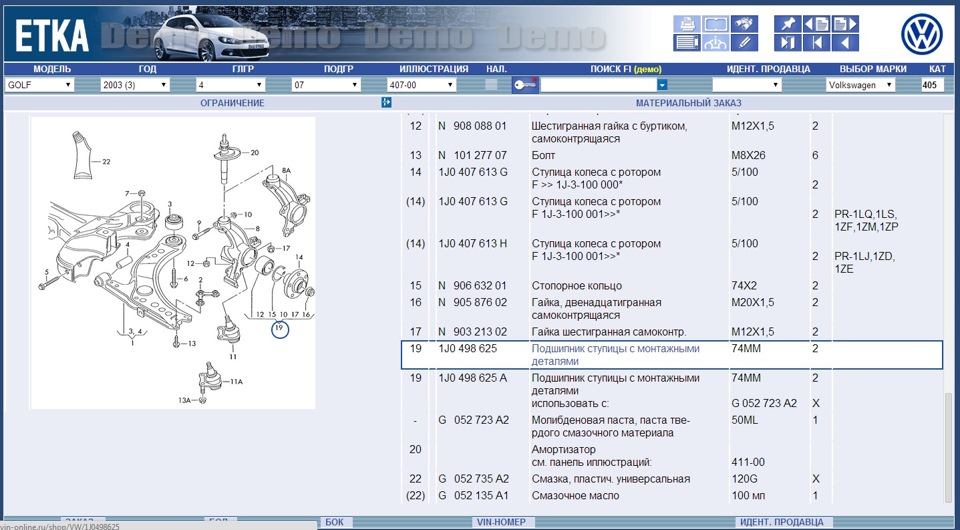The width and height of the screenshot is (960, 530).
Task: Open the МОДЕЛЬ dropdown showing GOLF
Action: (39, 85)
